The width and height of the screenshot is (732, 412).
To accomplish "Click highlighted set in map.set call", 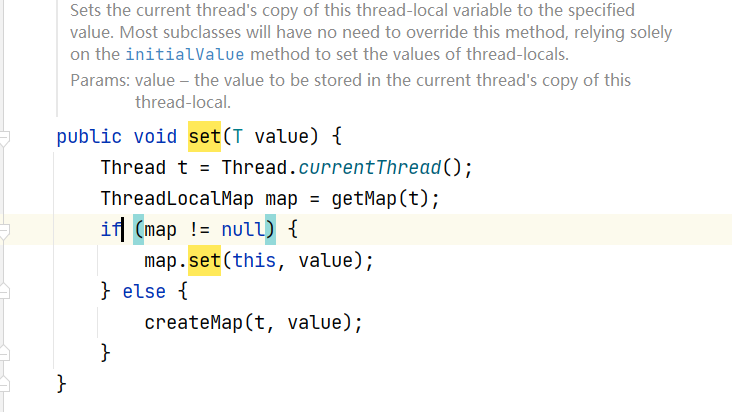I will (x=204, y=260).
